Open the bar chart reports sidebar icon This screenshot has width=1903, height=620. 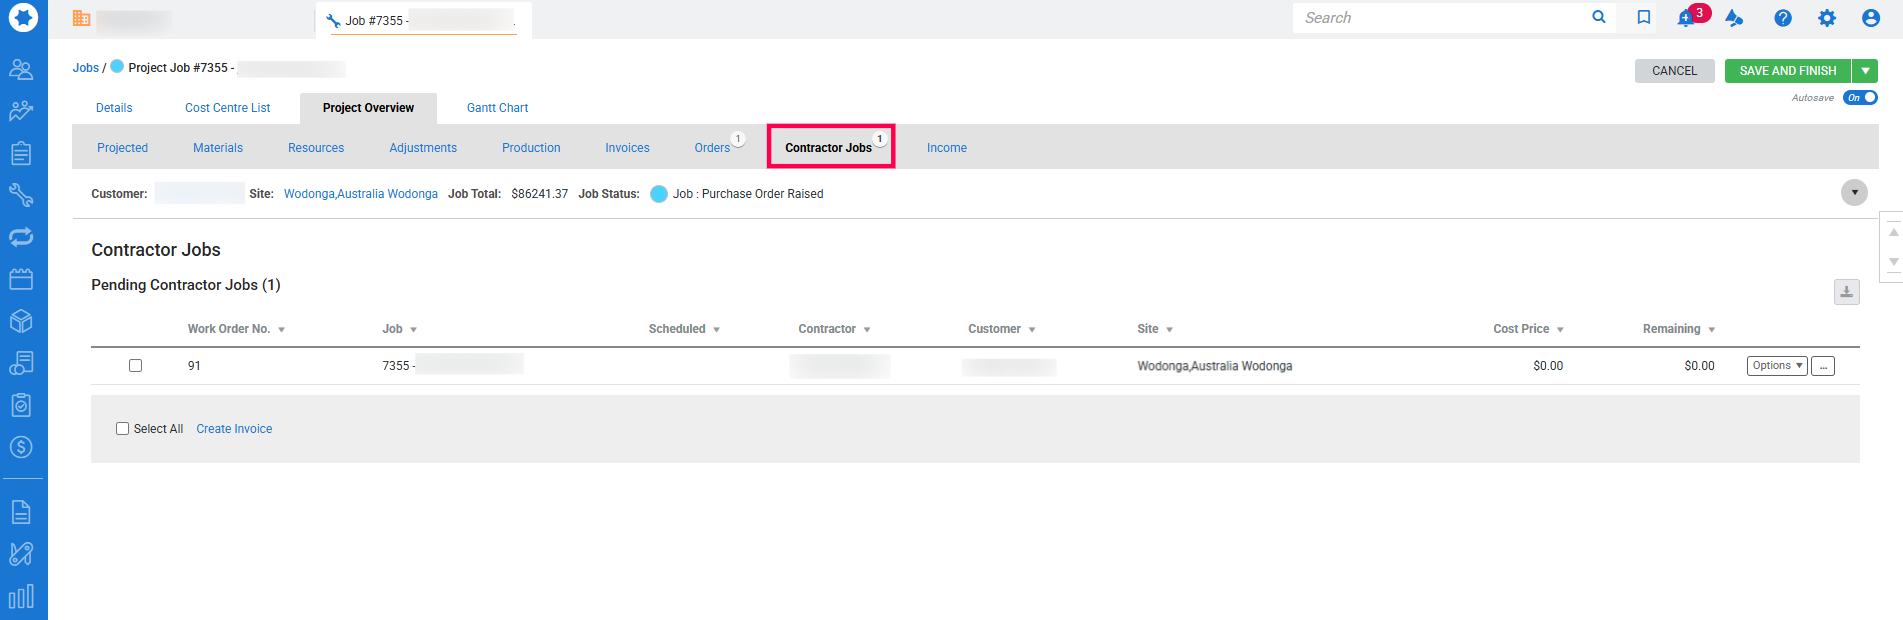21,597
